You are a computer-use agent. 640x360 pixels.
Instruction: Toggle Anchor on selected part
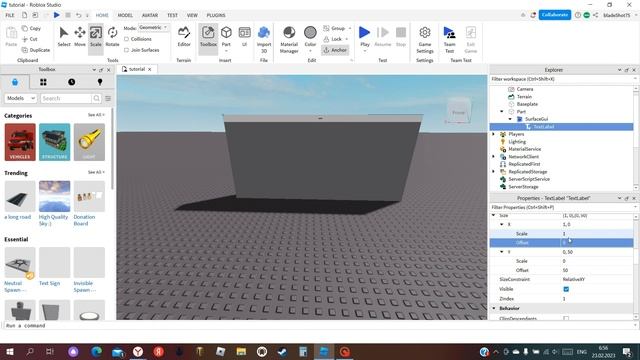335,50
